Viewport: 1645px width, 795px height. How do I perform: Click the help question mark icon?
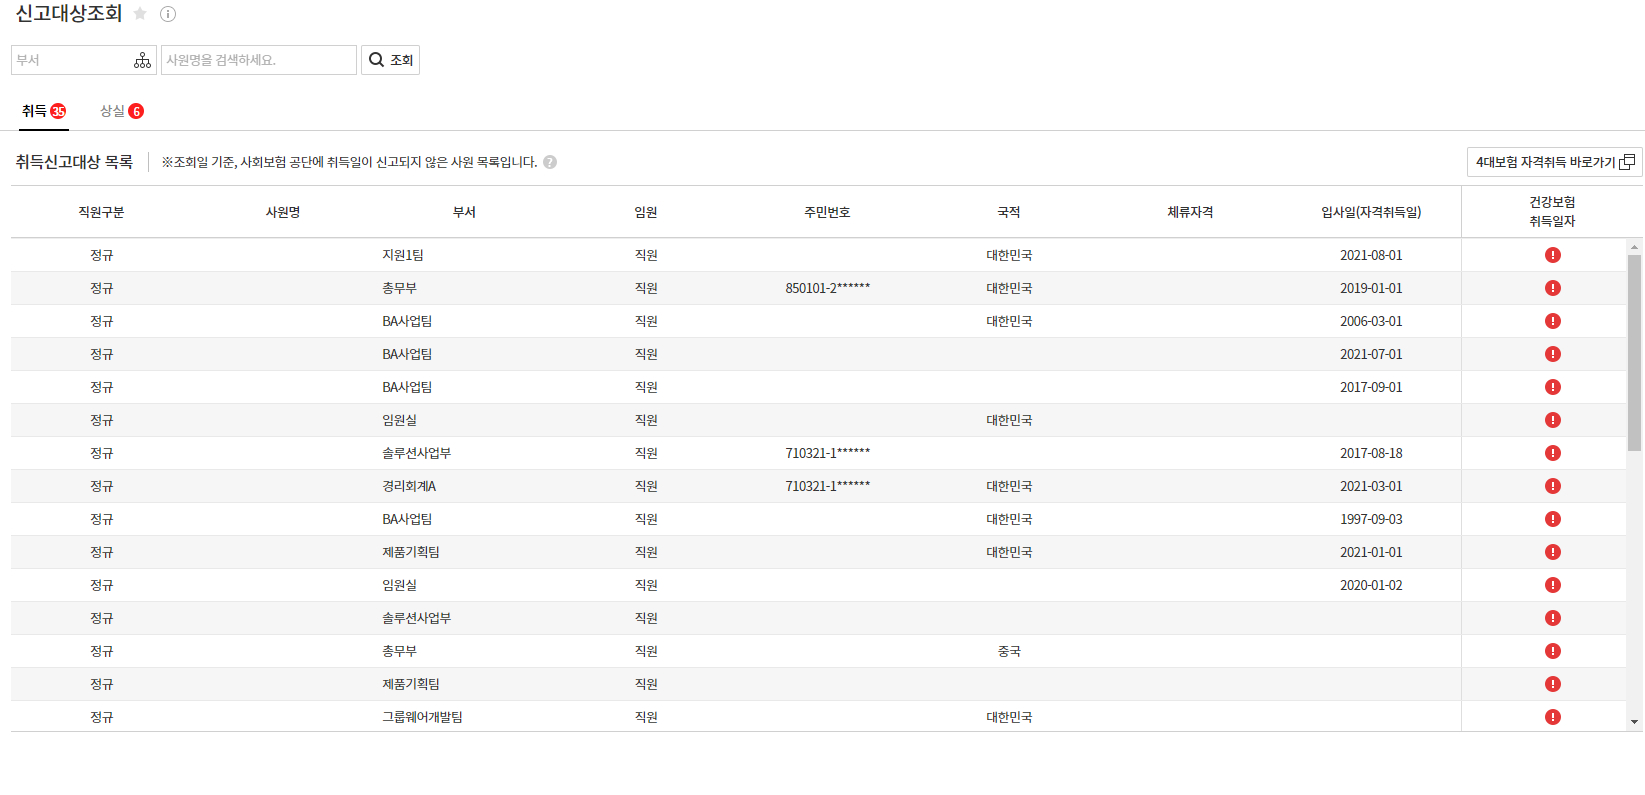click(x=550, y=162)
